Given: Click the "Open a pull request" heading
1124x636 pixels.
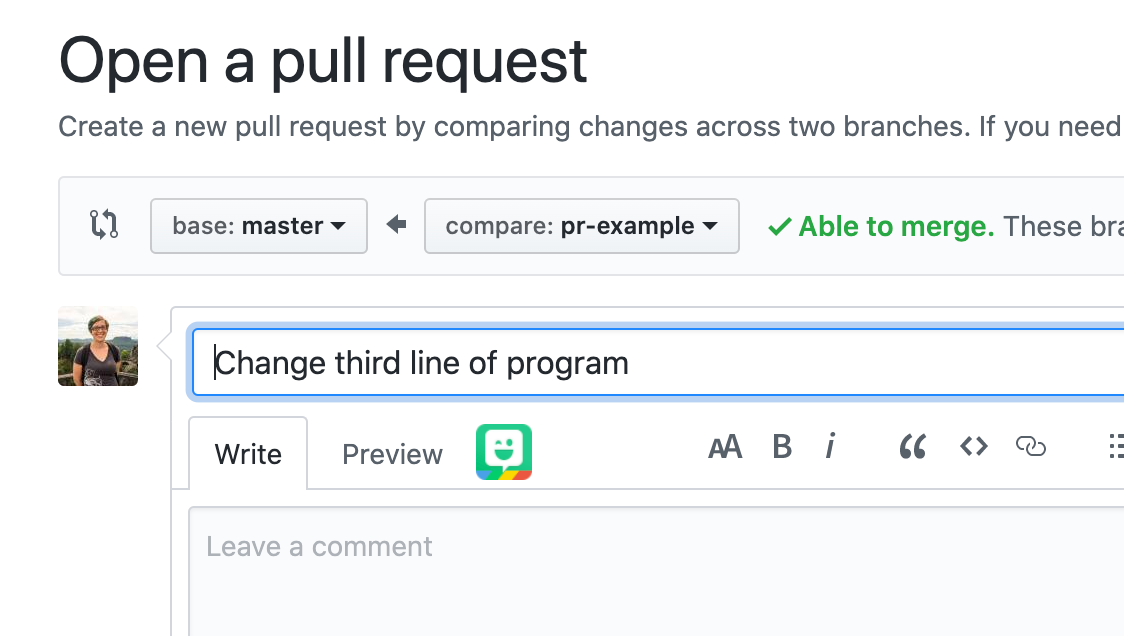Looking at the screenshot, I should [323, 61].
